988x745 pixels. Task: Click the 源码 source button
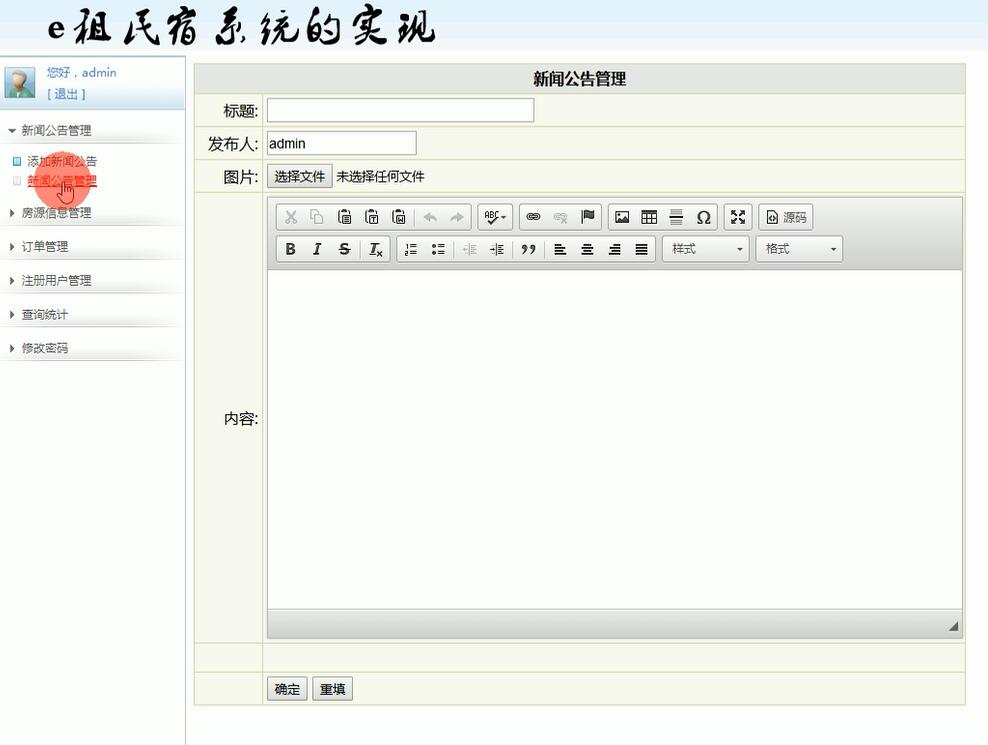(786, 217)
